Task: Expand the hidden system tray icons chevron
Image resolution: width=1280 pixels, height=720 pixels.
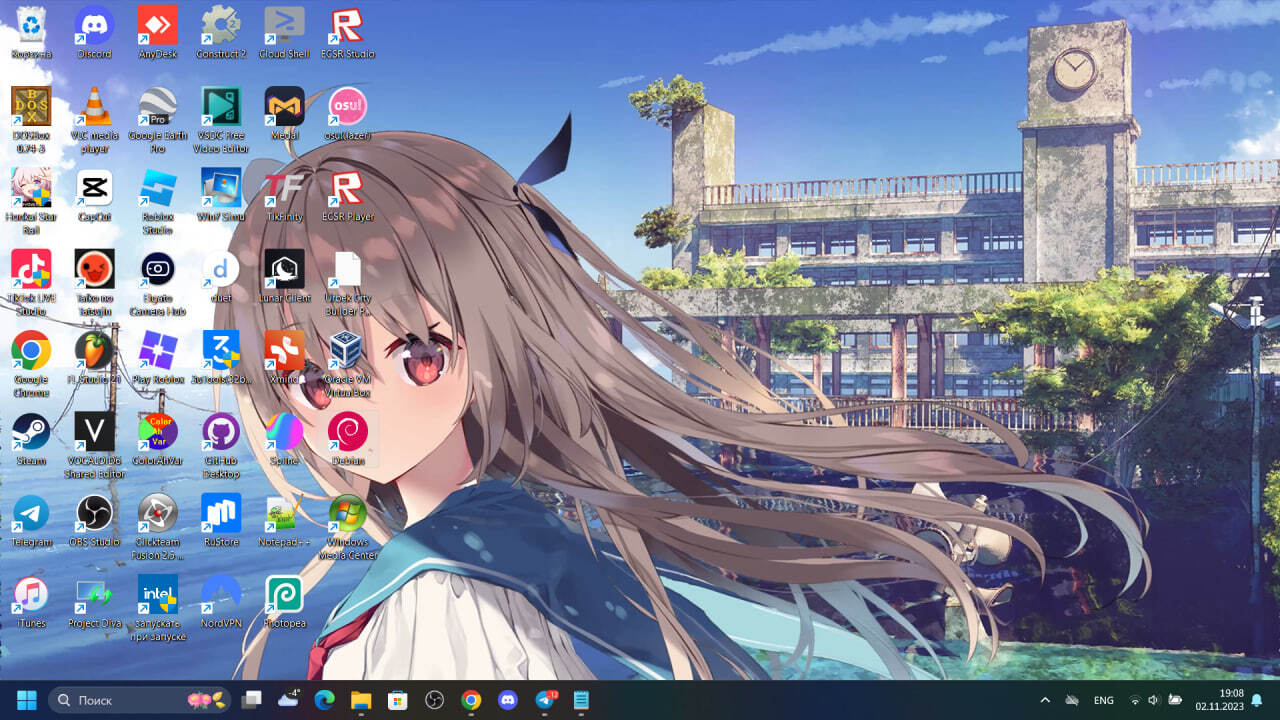Action: [x=1045, y=700]
